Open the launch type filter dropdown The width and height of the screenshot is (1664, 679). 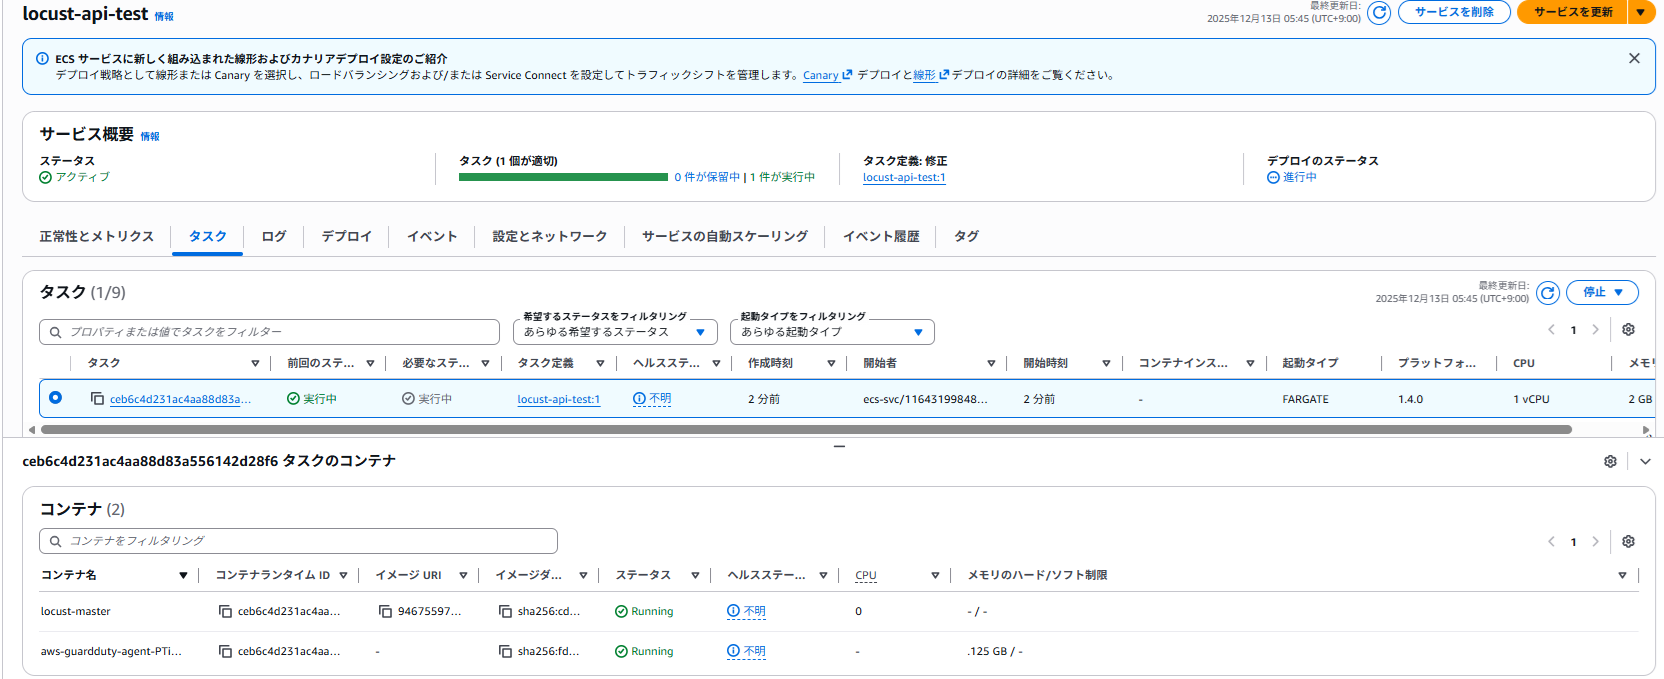tap(832, 332)
